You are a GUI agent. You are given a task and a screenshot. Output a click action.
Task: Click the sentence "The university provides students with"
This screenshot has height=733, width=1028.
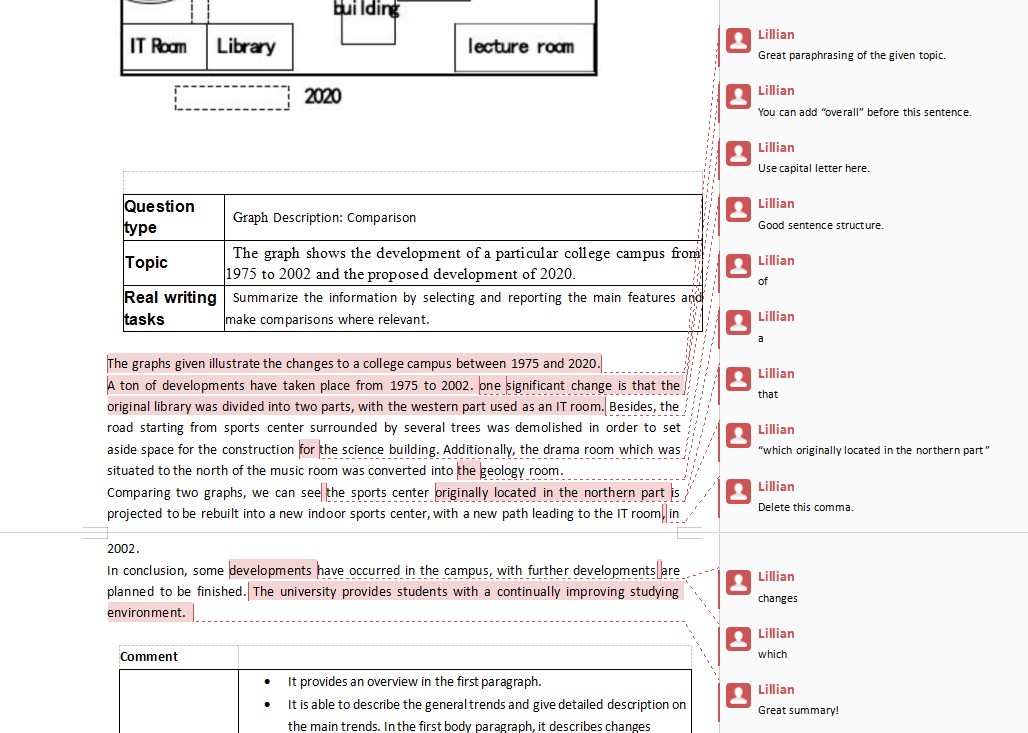pos(394,602)
